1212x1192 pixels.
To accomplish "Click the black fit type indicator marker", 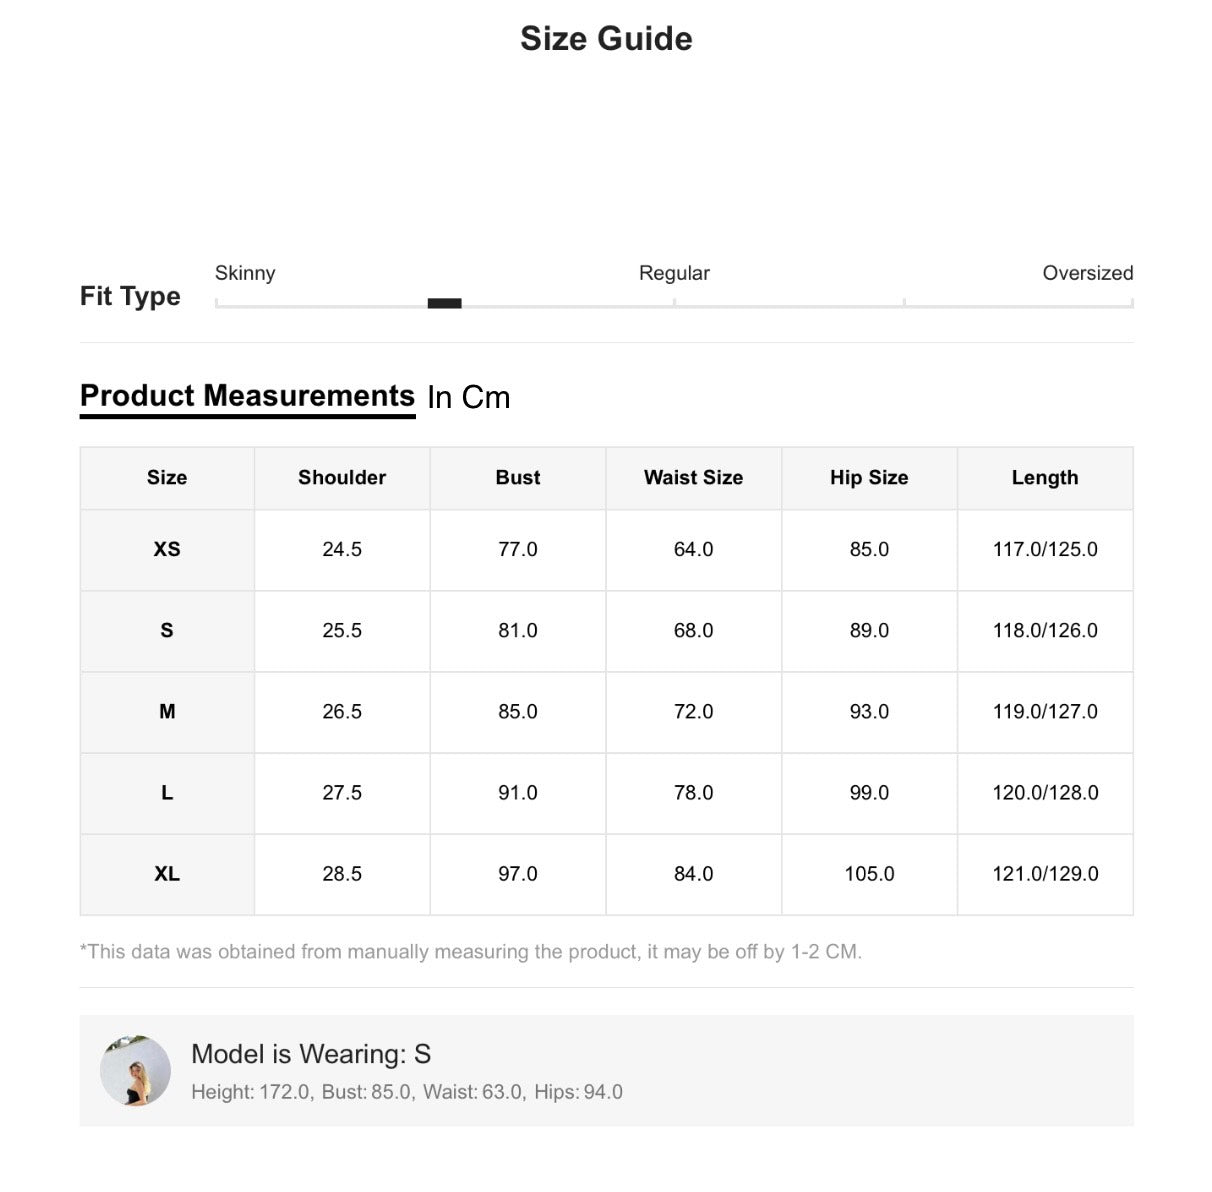I will (x=444, y=303).
